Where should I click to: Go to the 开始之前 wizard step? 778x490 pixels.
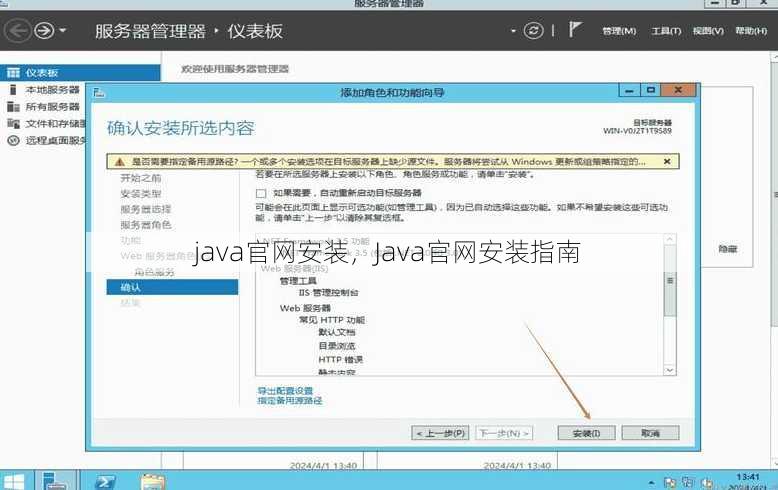coord(141,178)
